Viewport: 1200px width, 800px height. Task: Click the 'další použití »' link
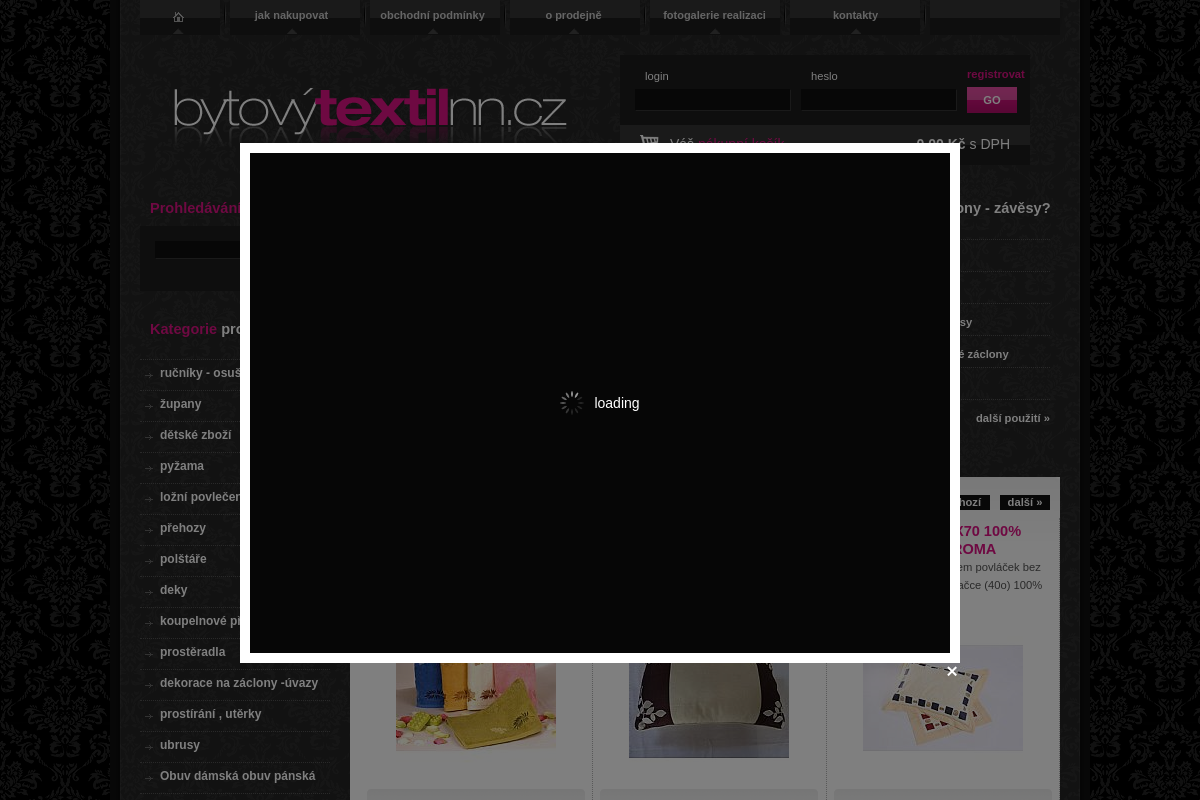pos(1012,418)
